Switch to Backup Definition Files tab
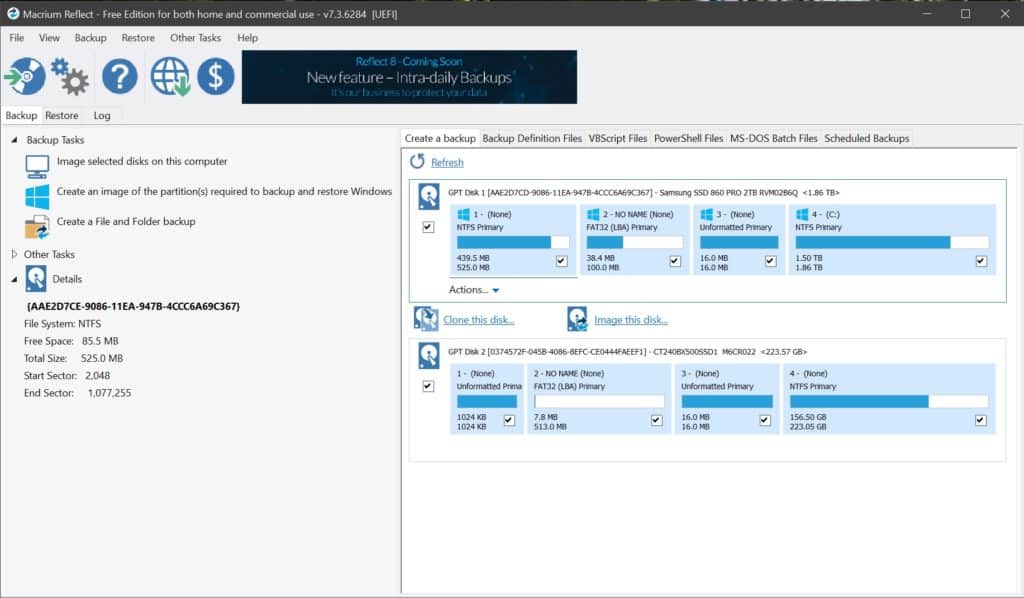 [532, 138]
